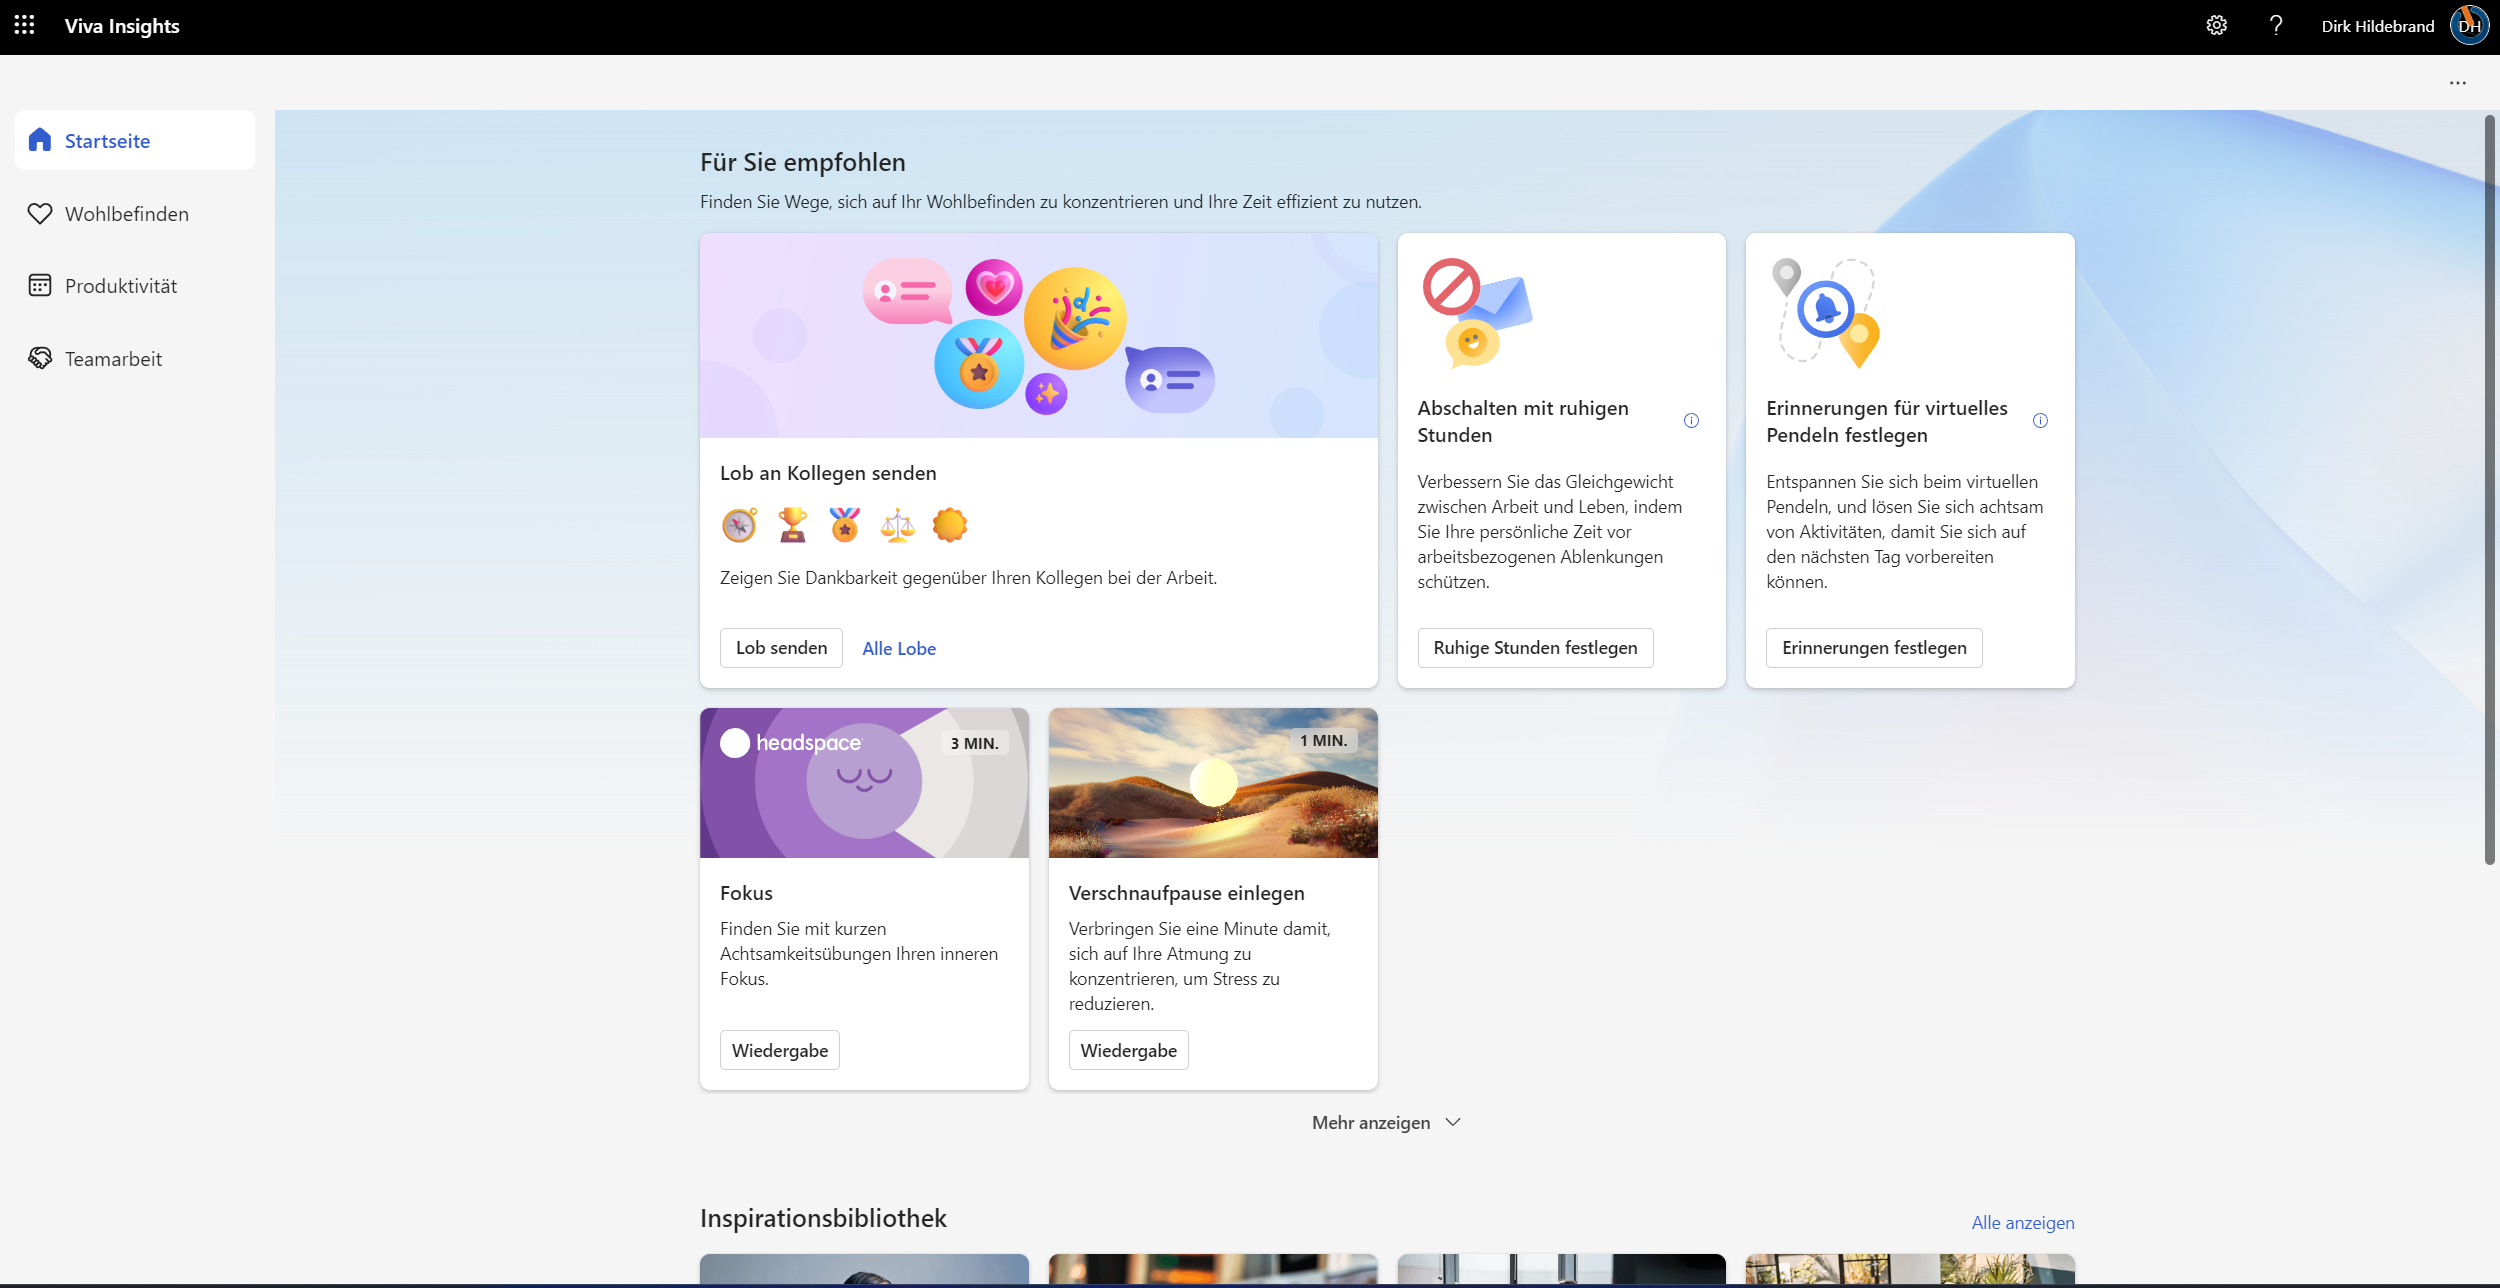Play the headspace Fokus thumbnail
The width and height of the screenshot is (2500, 1288).
point(864,783)
